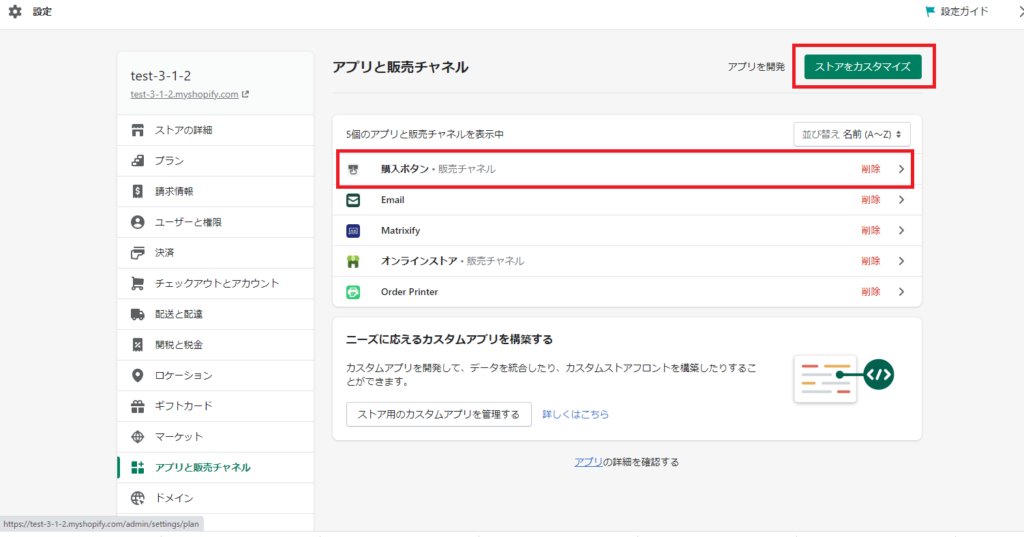Screen dimensions: 1024x537
Task: Expand the Order Printer row chevron
Action: 901,292
